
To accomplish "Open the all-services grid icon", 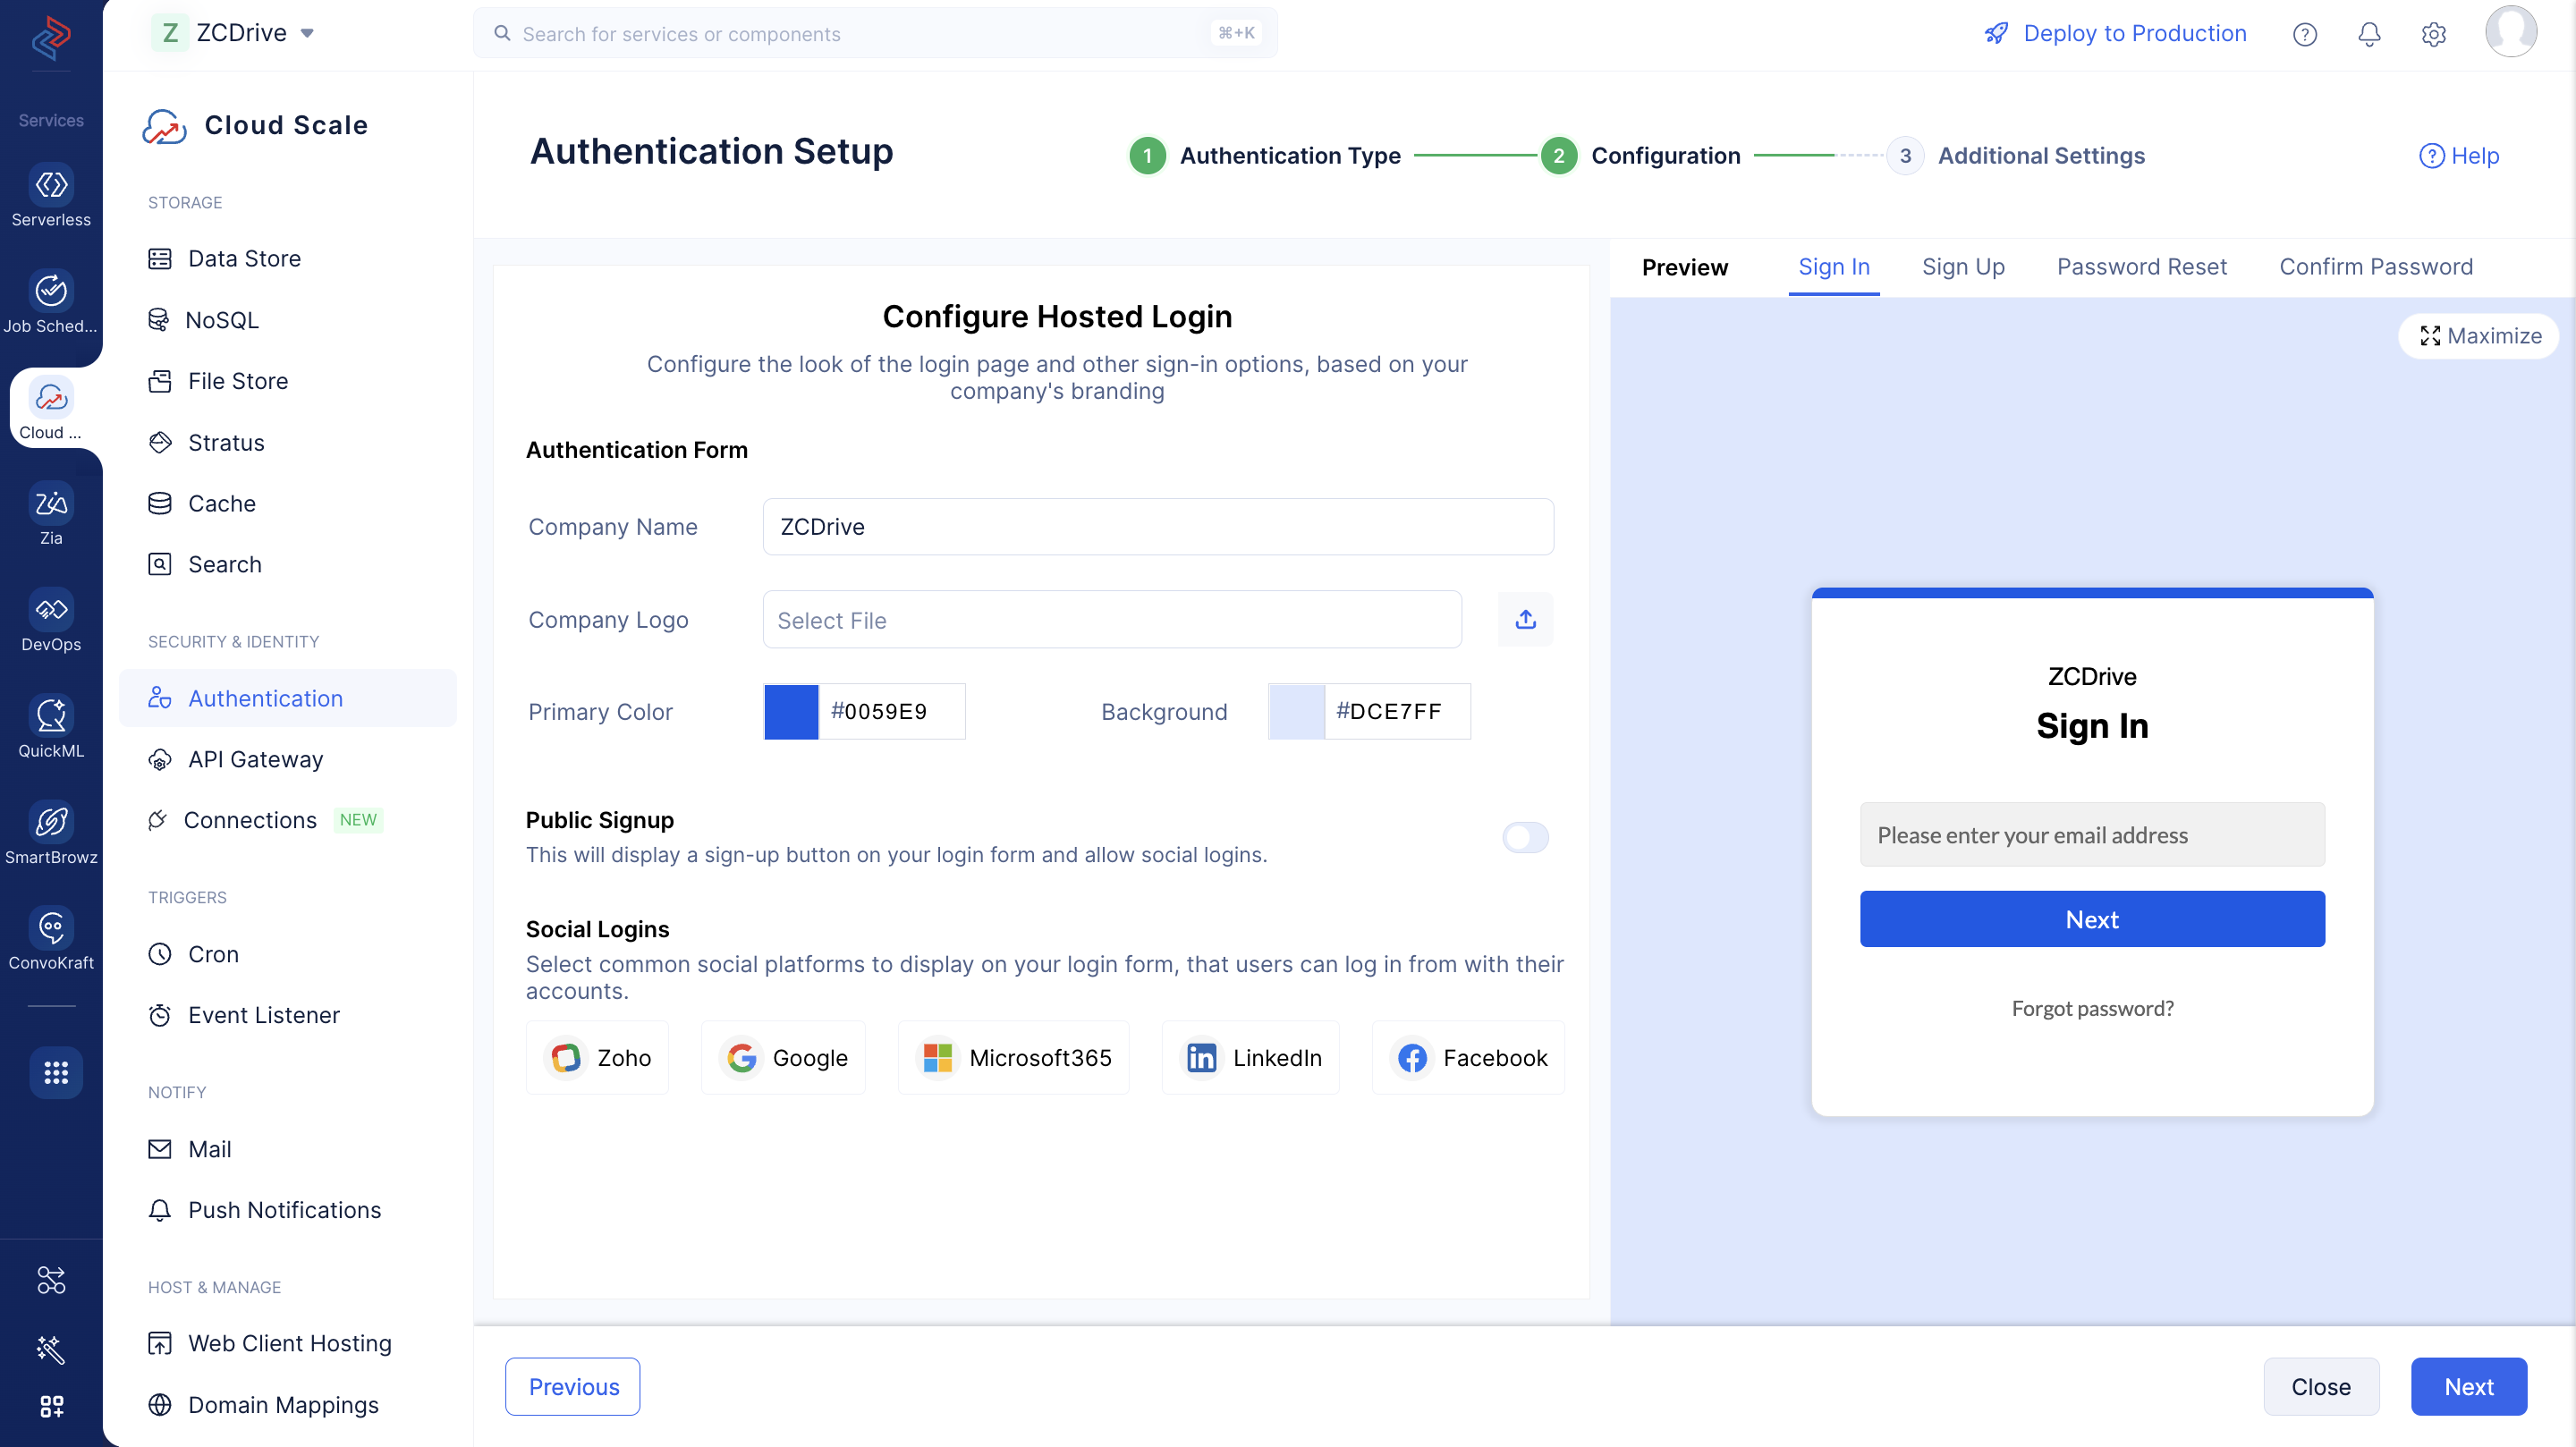I will [56, 1072].
